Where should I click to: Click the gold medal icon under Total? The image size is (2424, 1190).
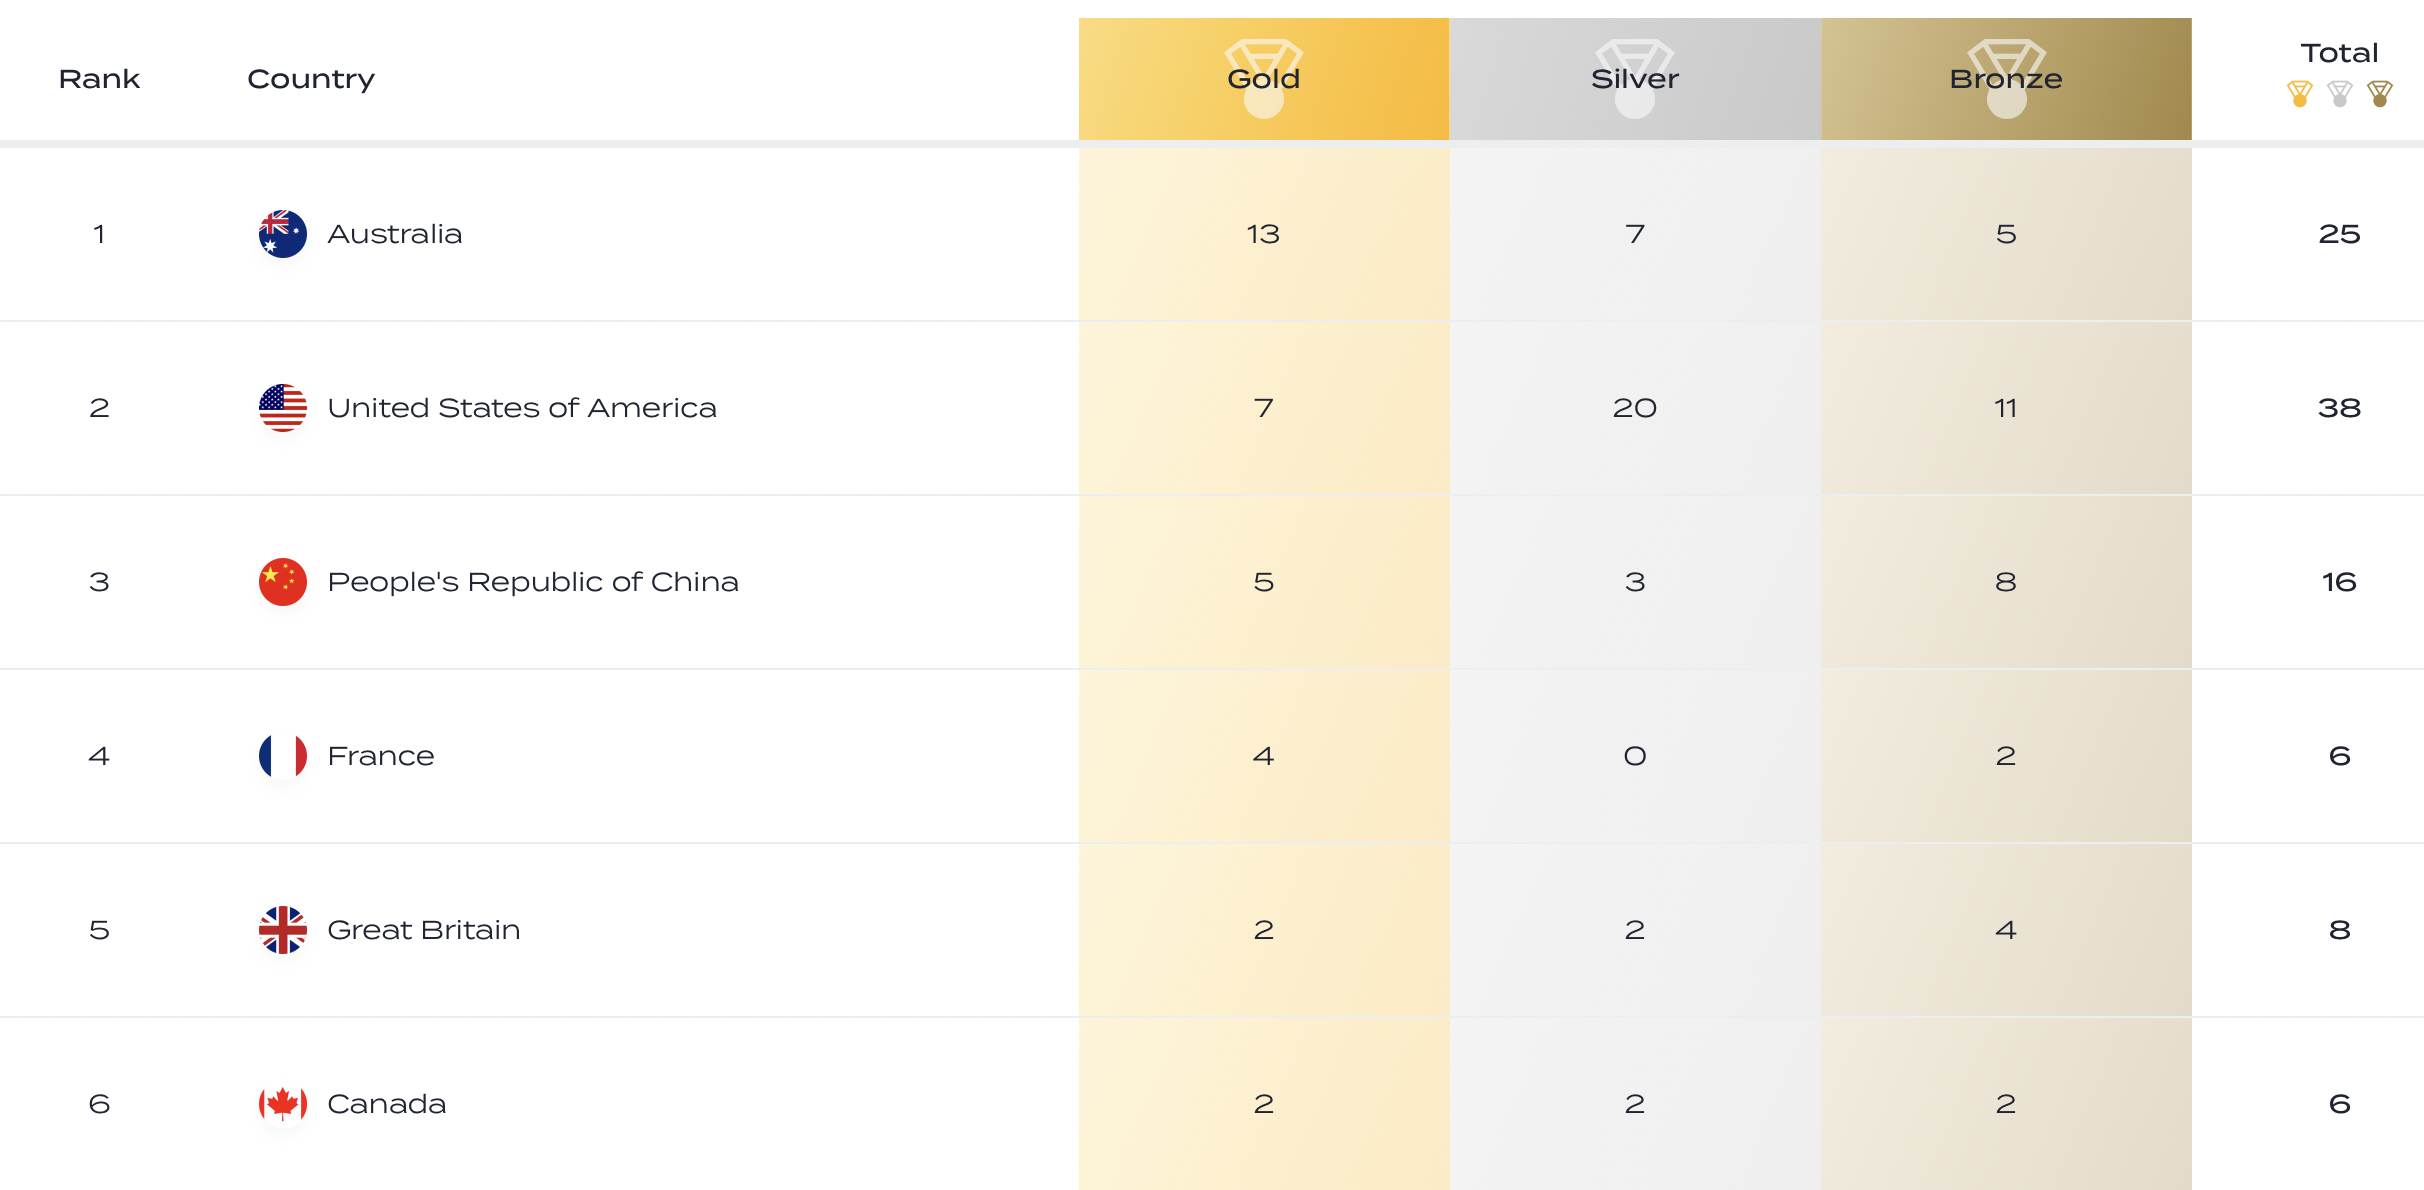pos(2300,94)
